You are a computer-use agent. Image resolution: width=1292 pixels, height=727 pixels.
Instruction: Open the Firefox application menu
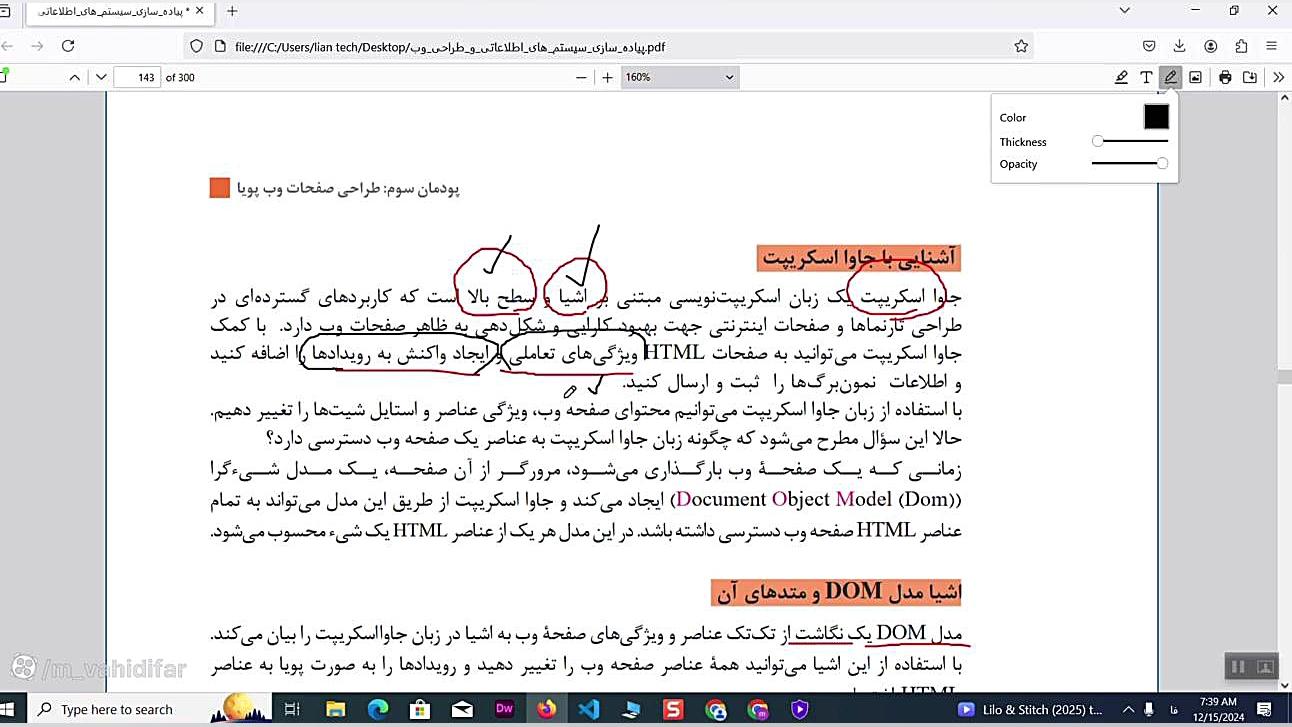[x=1272, y=46]
